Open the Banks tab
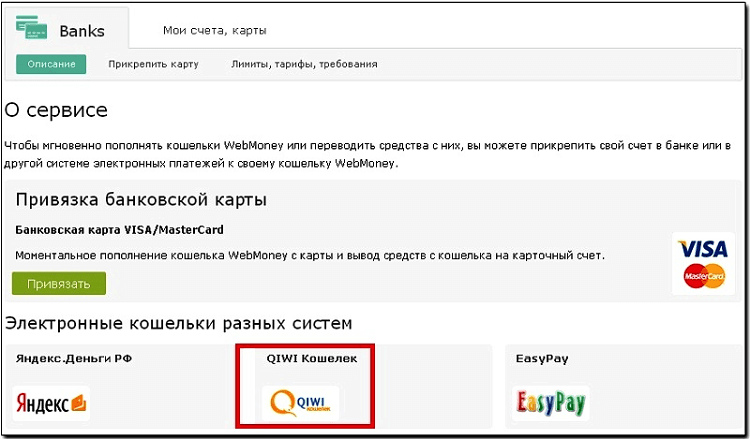This screenshot has height=439, width=750. pyautogui.click(x=66, y=28)
